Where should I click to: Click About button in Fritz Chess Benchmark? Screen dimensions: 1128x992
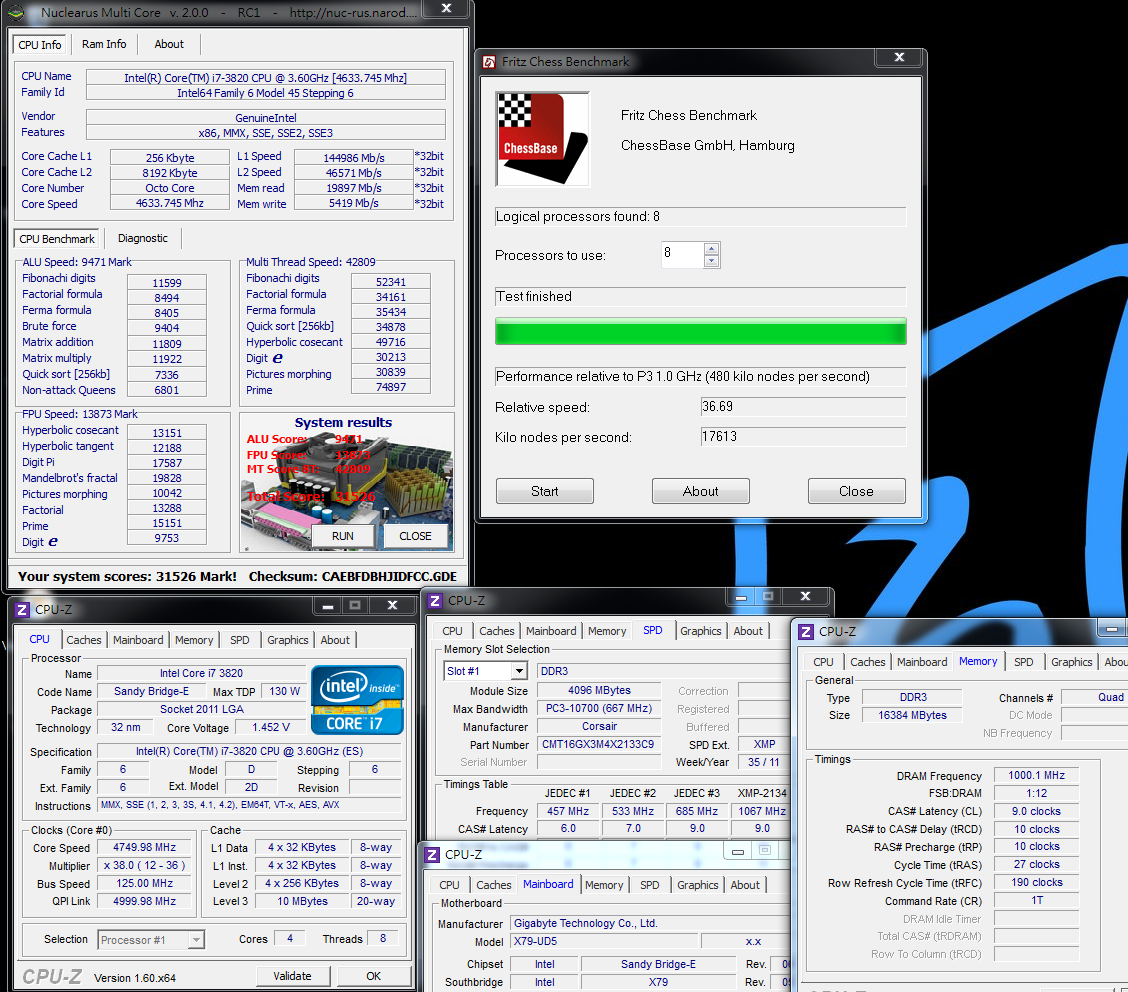(x=701, y=491)
